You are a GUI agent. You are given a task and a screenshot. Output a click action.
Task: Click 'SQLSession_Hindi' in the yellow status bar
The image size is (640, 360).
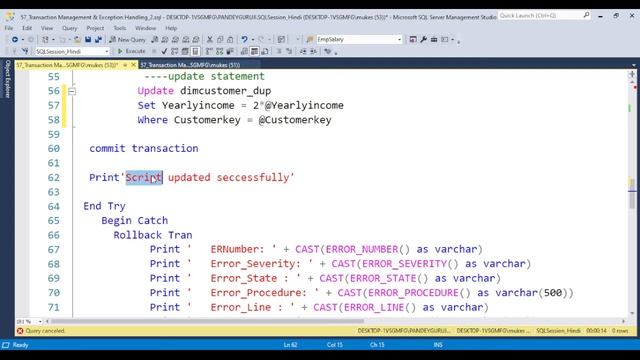(x=558, y=331)
